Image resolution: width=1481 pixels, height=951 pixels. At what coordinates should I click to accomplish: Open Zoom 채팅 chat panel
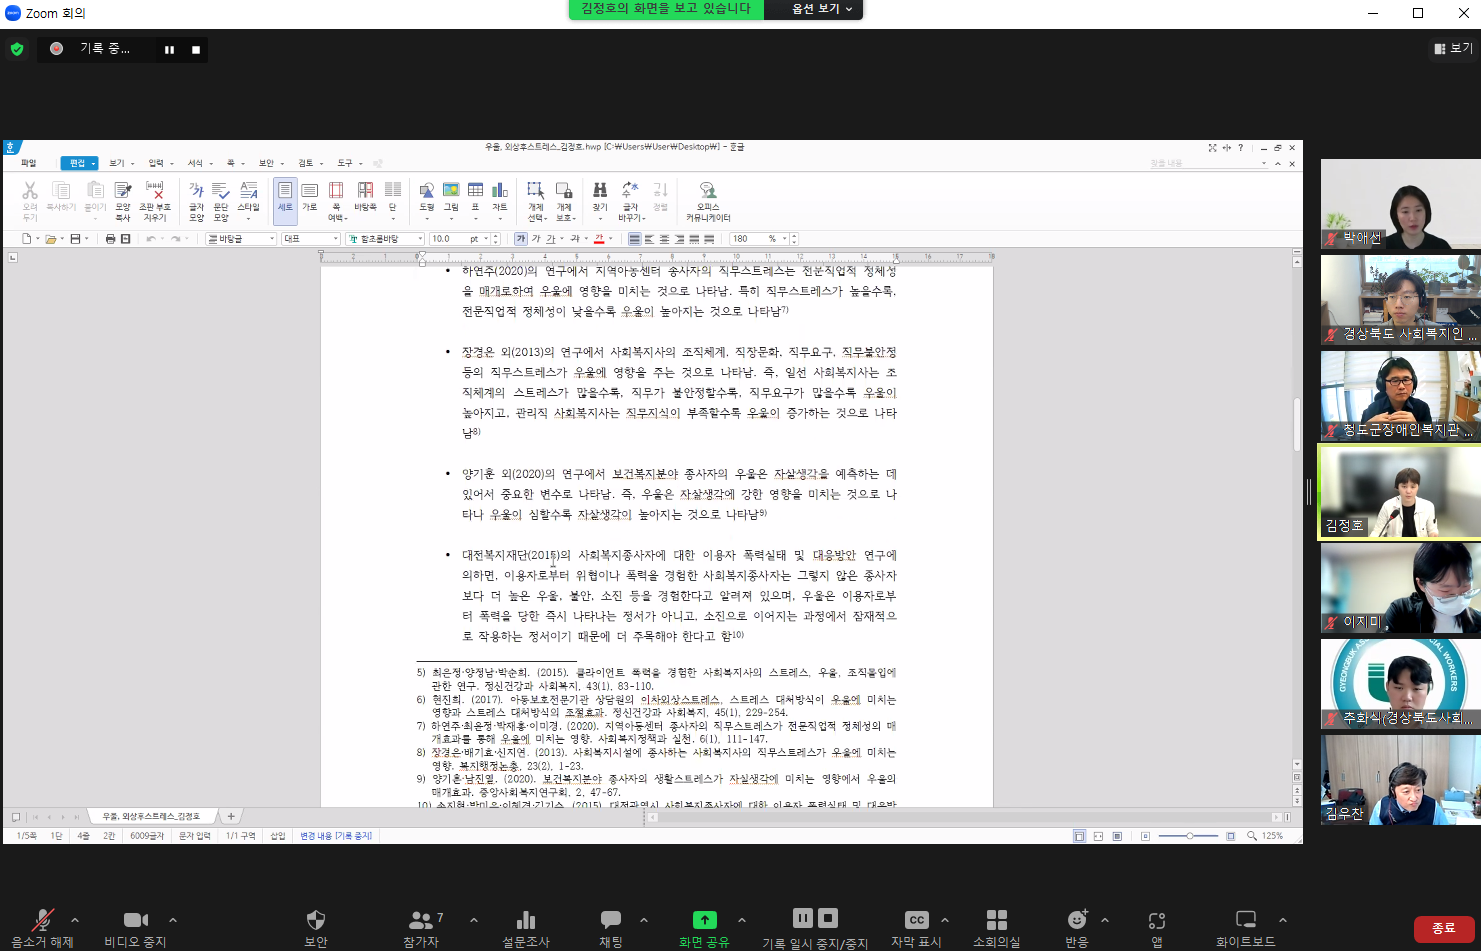coord(611,928)
